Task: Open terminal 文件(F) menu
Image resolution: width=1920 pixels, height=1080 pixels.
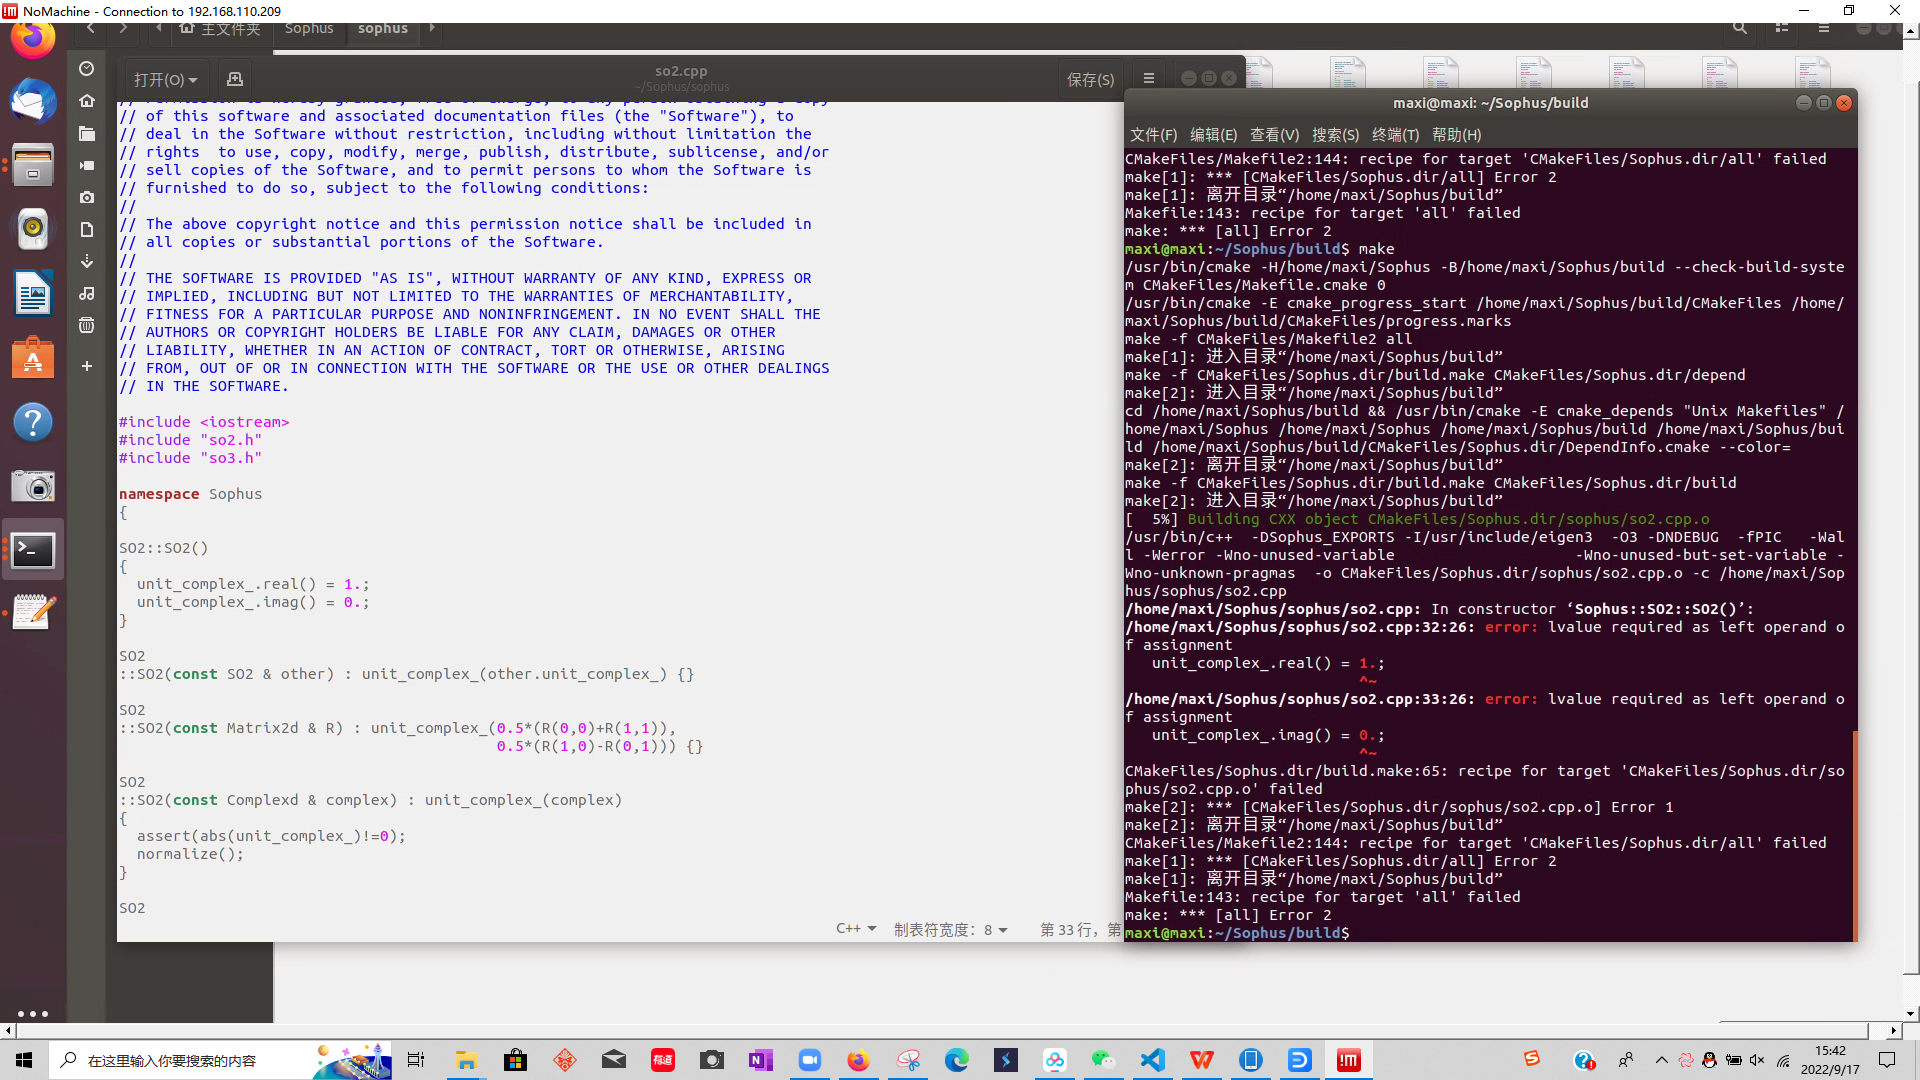Action: pyautogui.click(x=1153, y=135)
